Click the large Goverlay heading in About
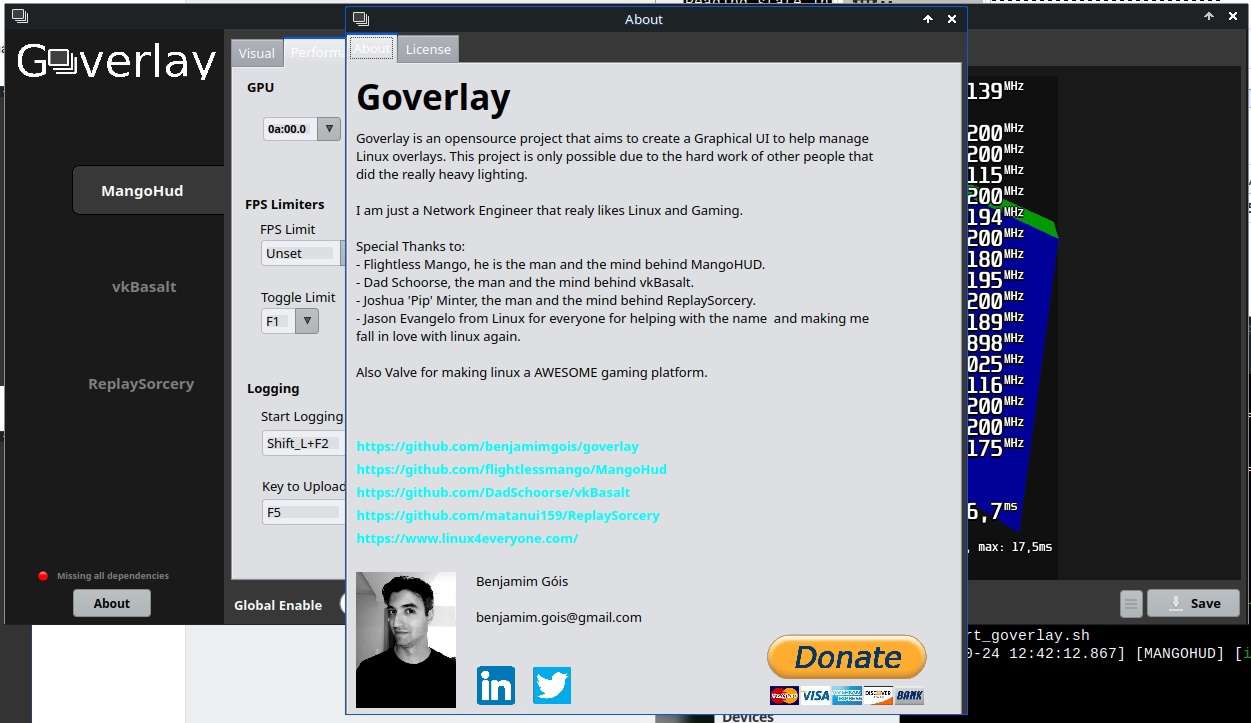1251x723 pixels. pos(433,97)
